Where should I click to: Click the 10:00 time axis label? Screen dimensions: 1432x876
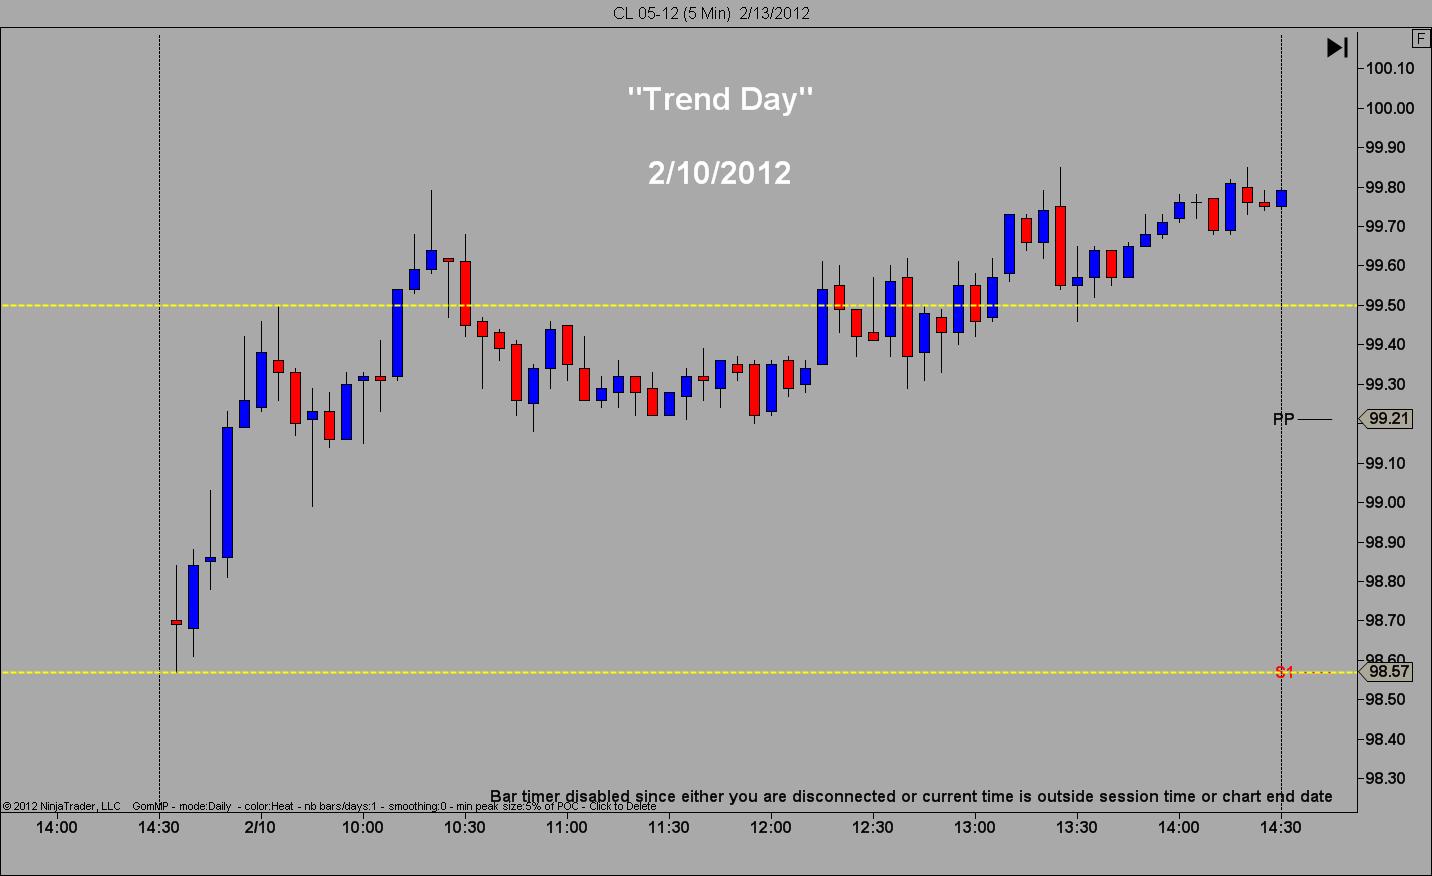click(363, 827)
